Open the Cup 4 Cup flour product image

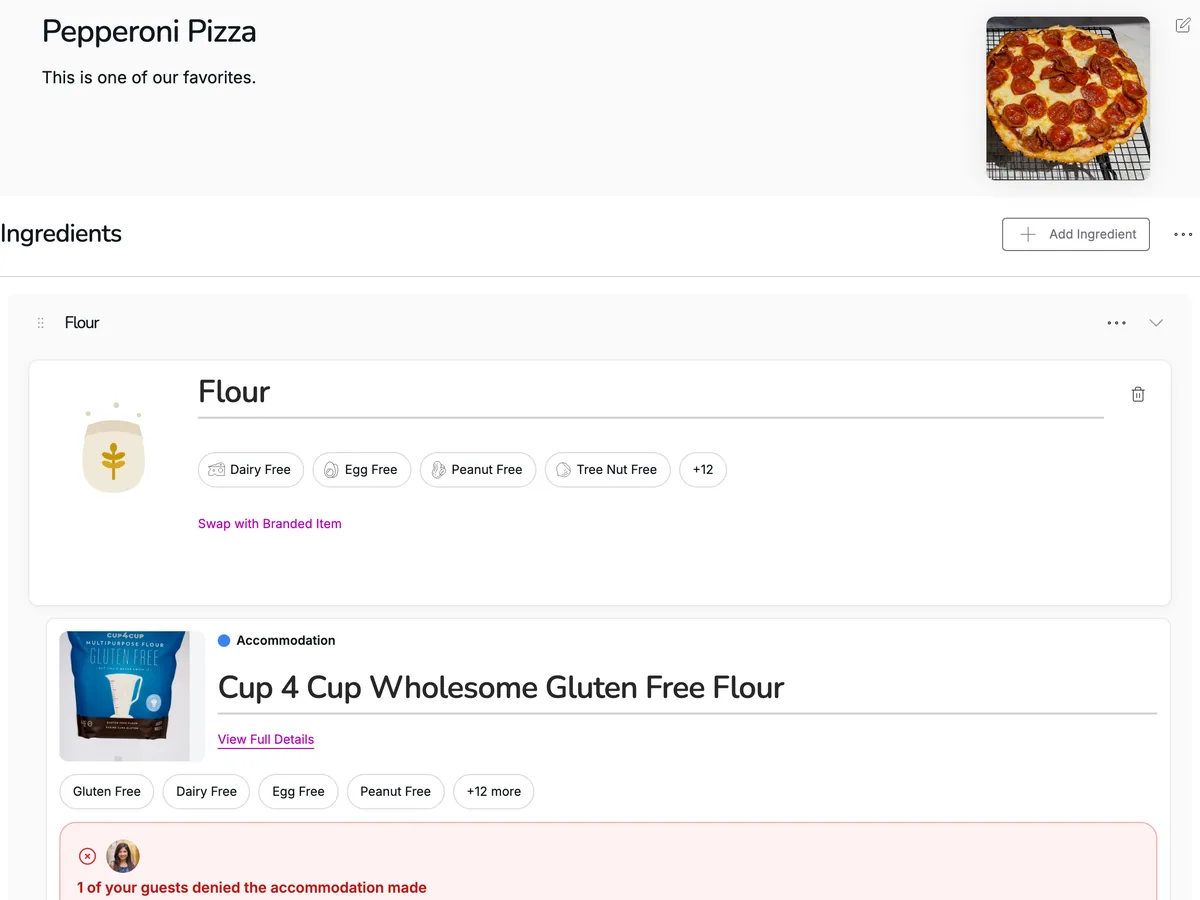click(132, 696)
